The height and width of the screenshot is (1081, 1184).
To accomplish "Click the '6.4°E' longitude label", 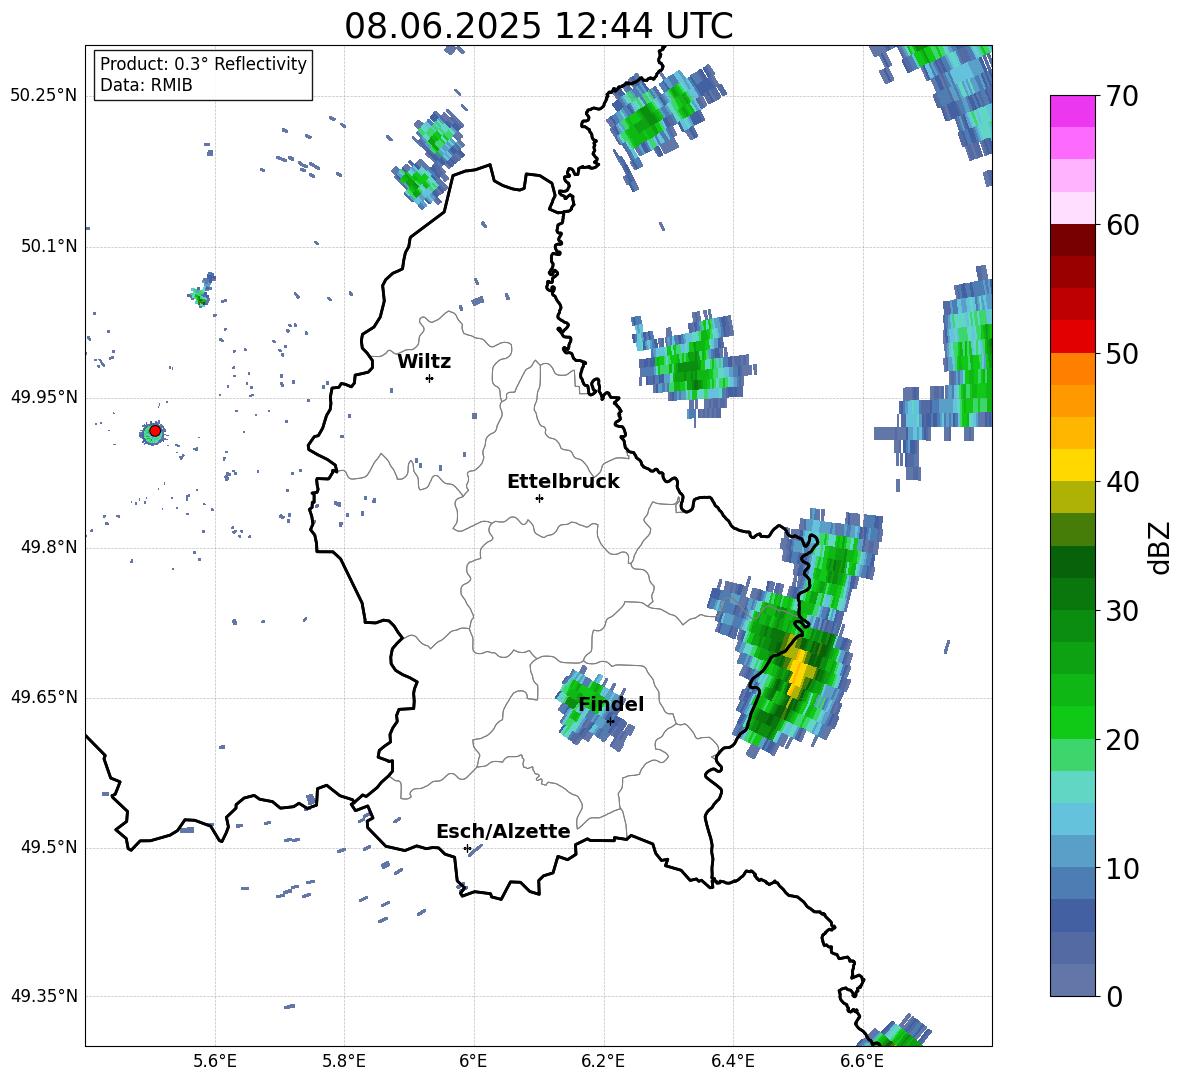I will coord(732,1061).
